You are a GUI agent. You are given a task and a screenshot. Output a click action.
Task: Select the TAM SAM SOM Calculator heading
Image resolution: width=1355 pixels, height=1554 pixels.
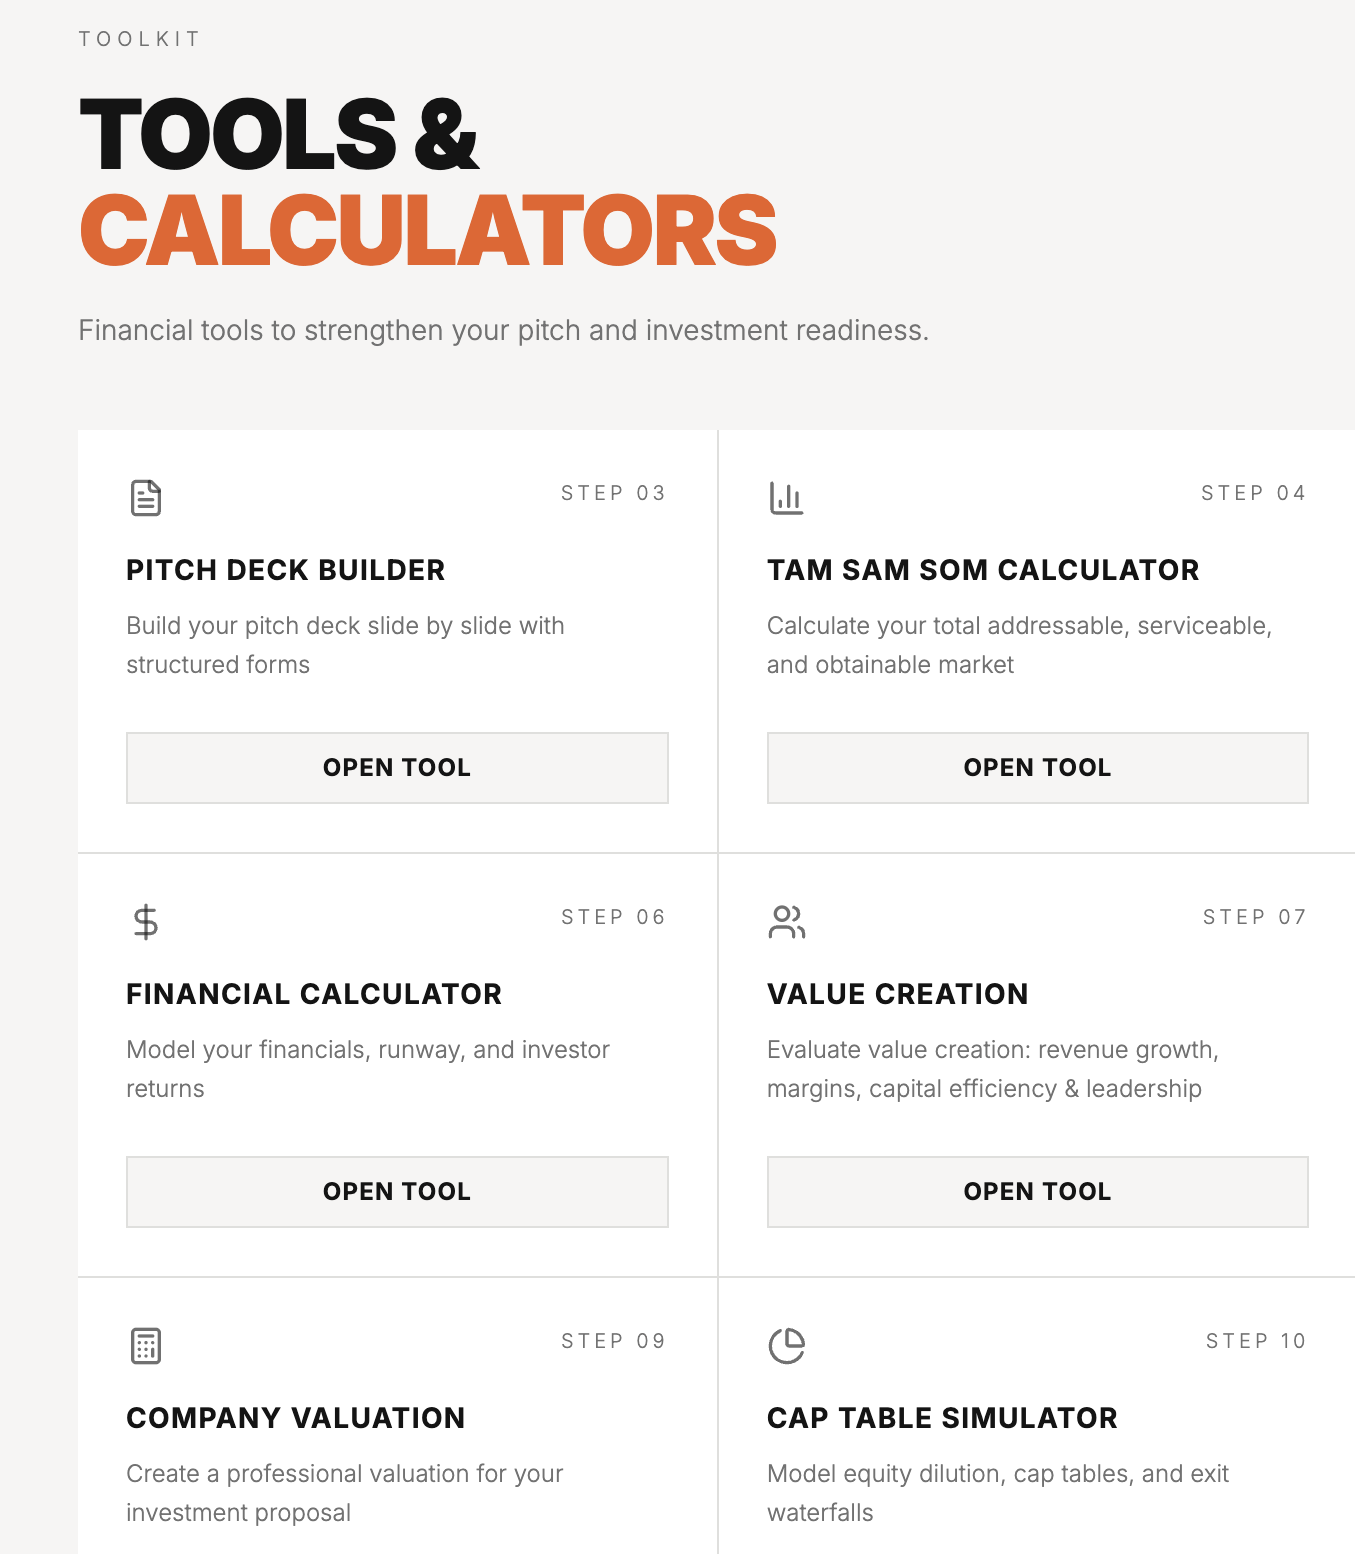point(983,570)
